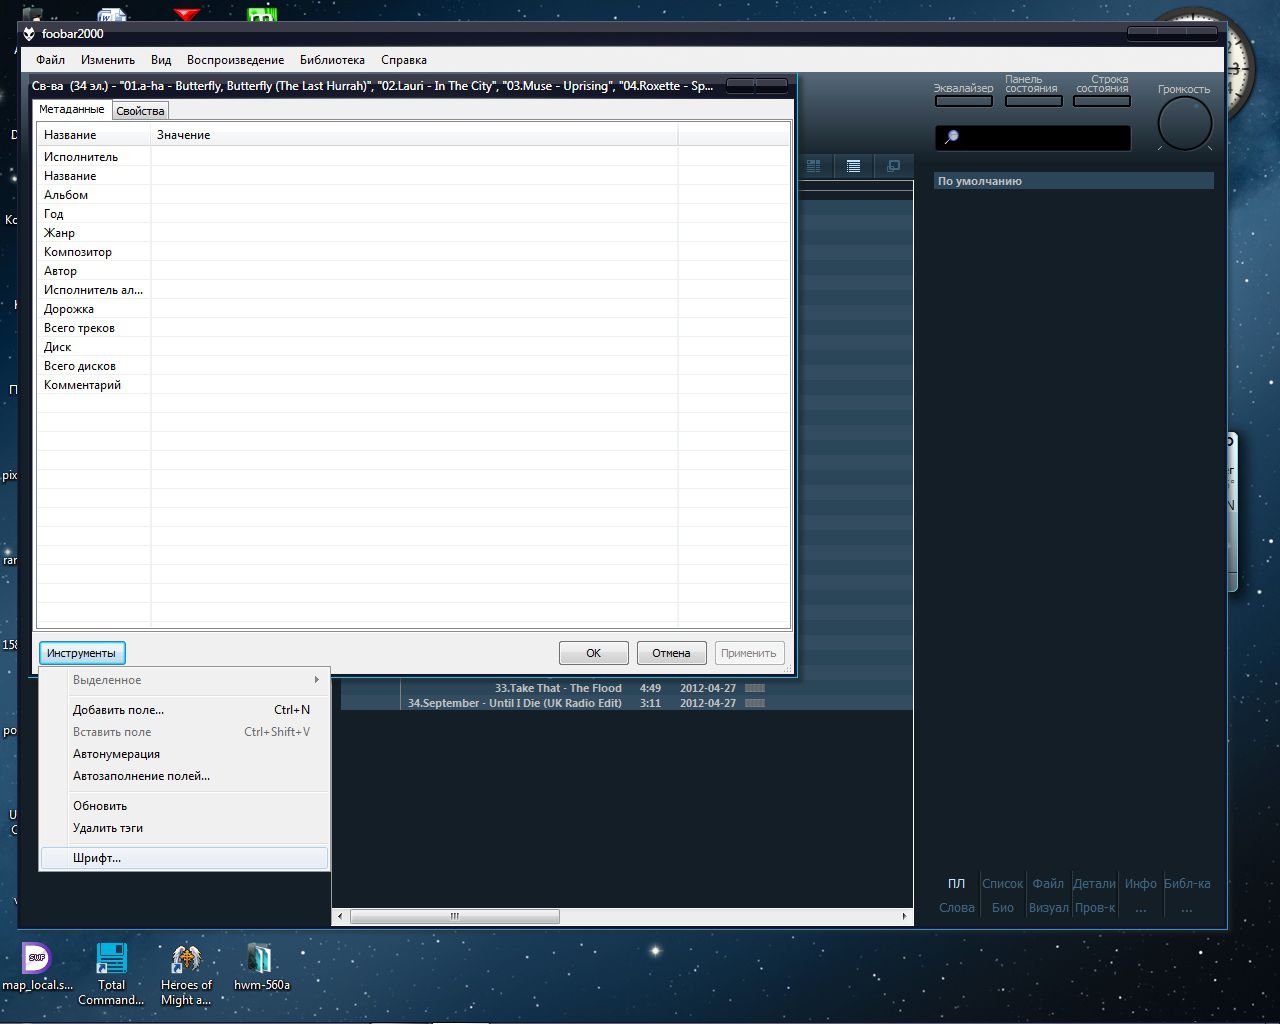Click the playlist horizontal scrollbar thumb
Viewport: 1280px width, 1024px height.
[455, 916]
